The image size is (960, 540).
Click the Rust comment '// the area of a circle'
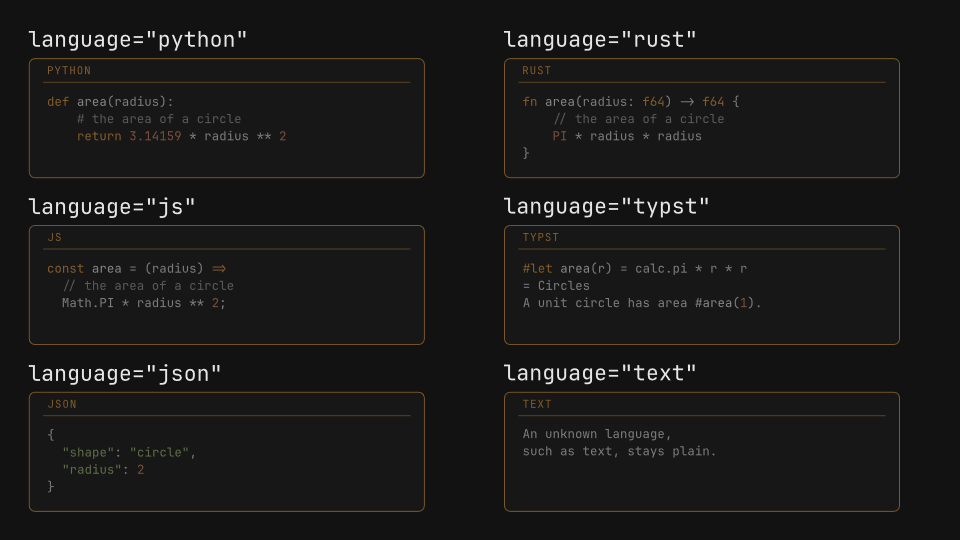639,119
